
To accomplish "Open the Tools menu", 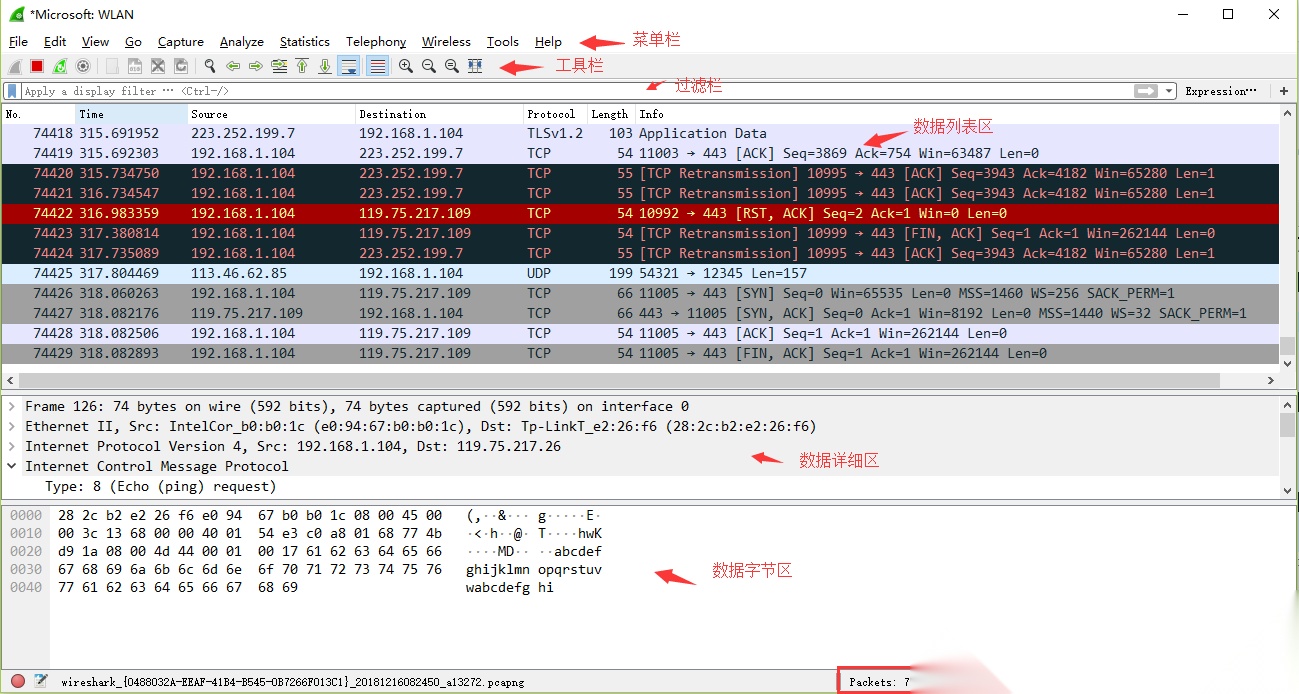I will [503, 42].
